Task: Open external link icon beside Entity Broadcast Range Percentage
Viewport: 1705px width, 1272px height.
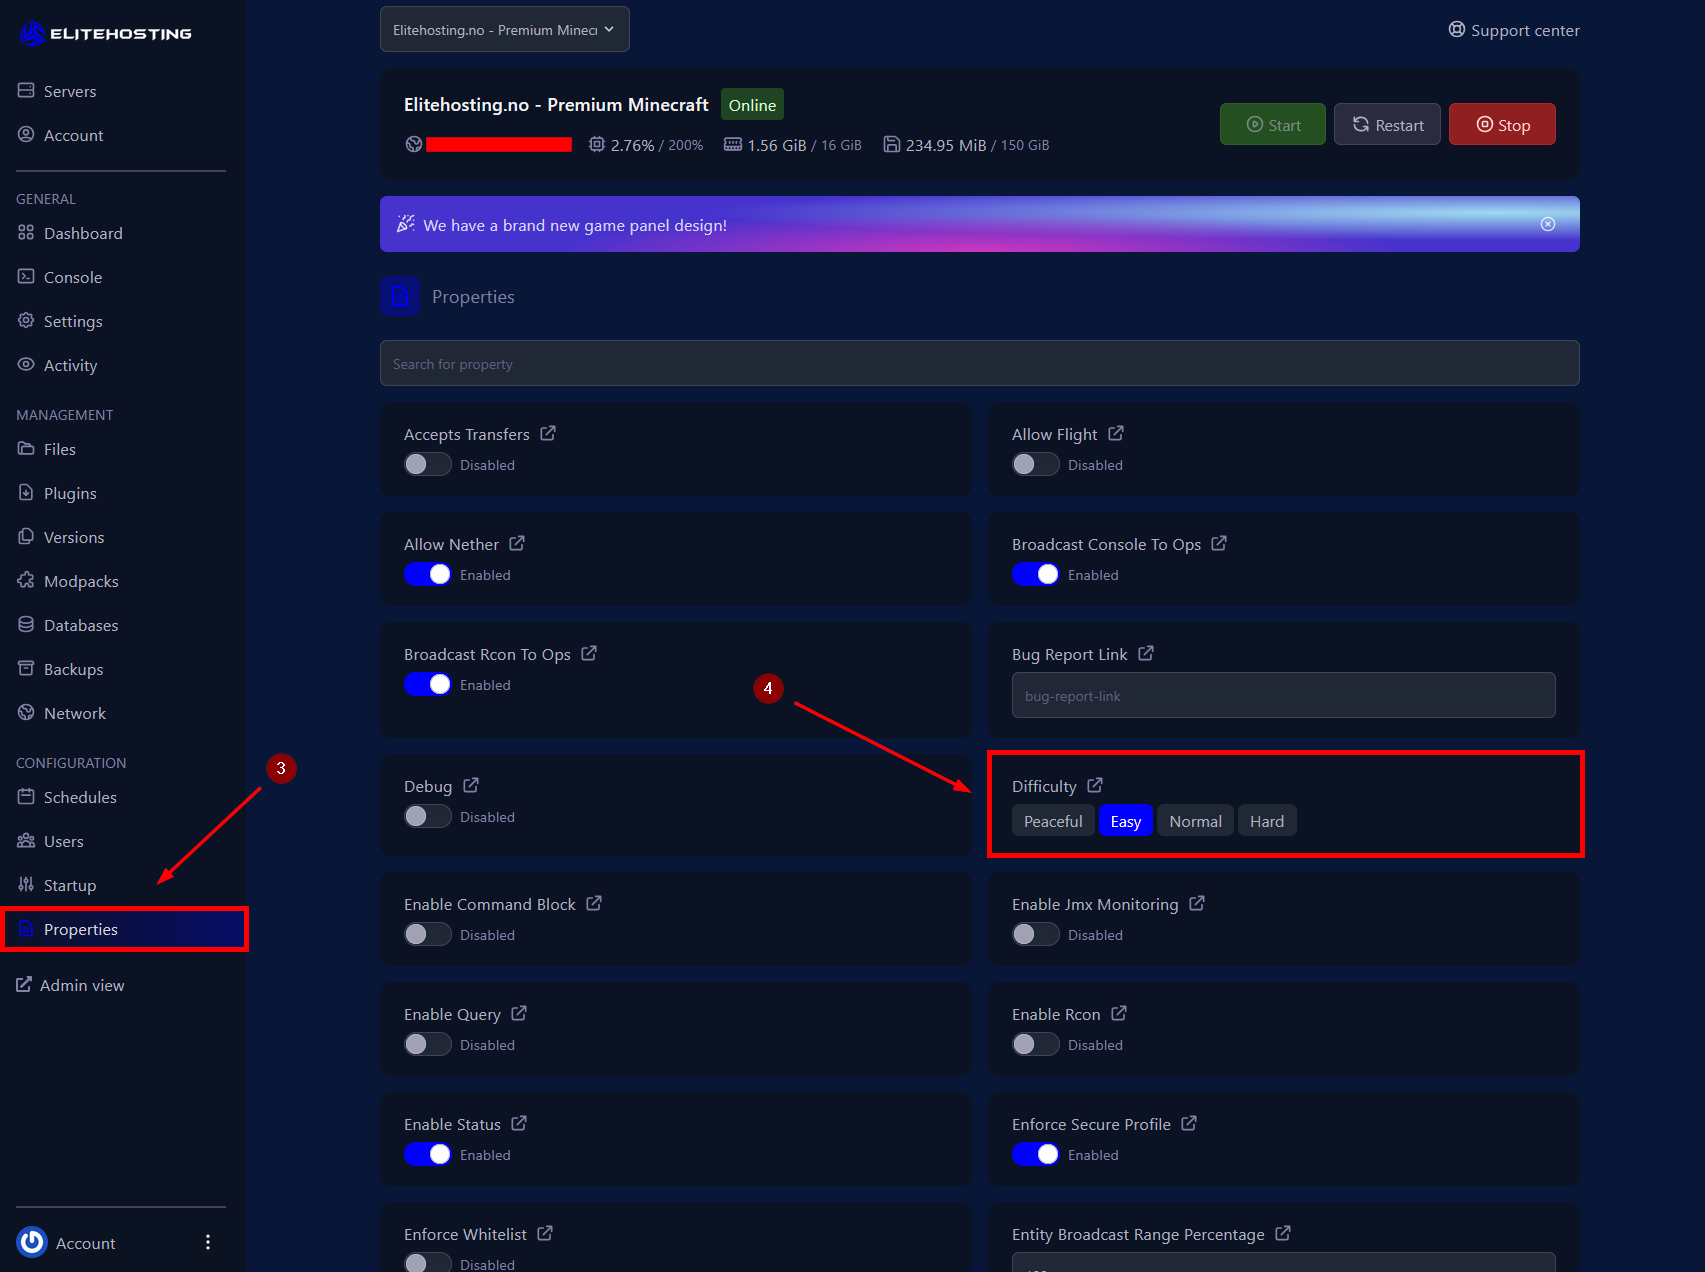Action: click(x=1283, y=1233)
